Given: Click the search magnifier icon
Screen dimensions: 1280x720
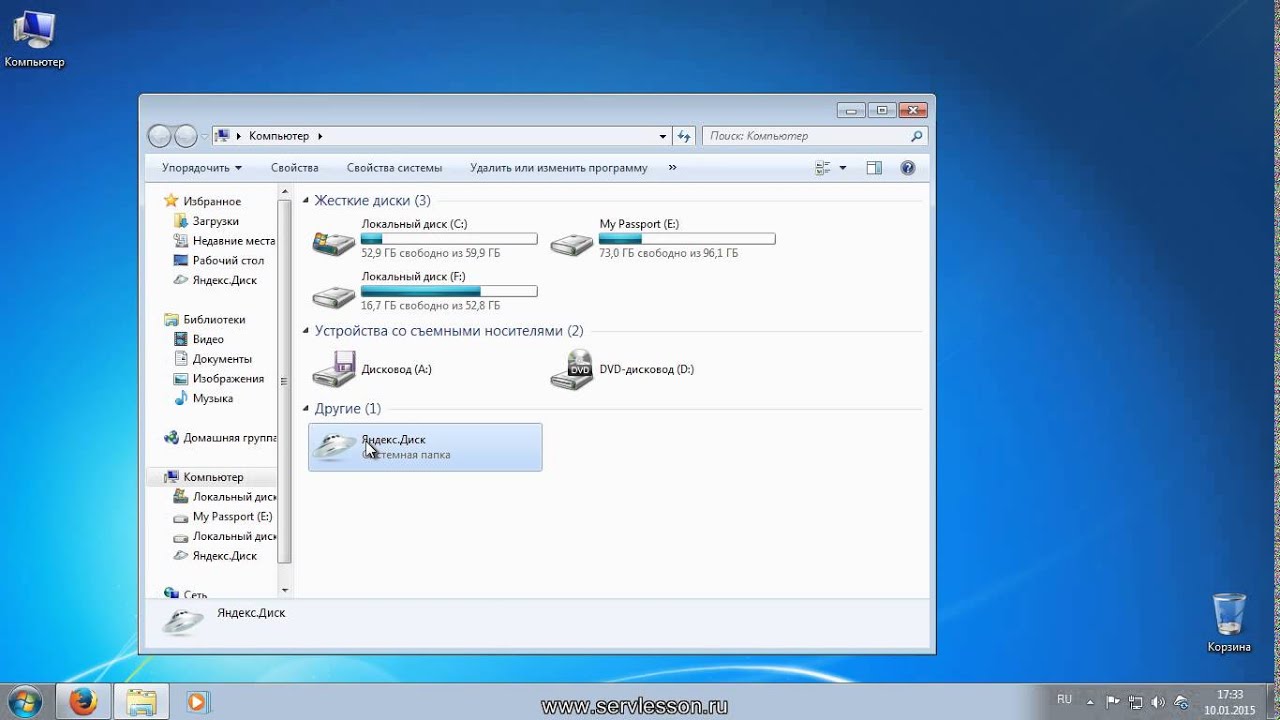Looking at the screenshot, I should [x=917, y=136].
